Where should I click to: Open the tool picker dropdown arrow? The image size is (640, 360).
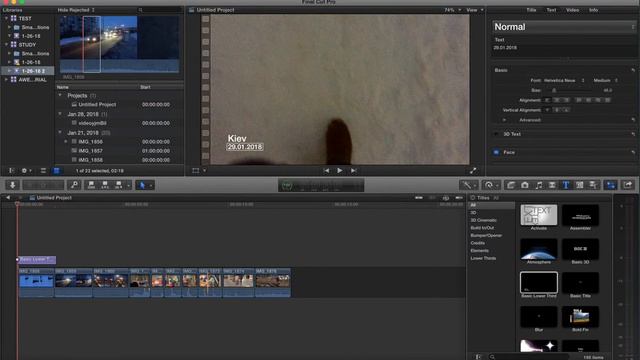(151, 185)
